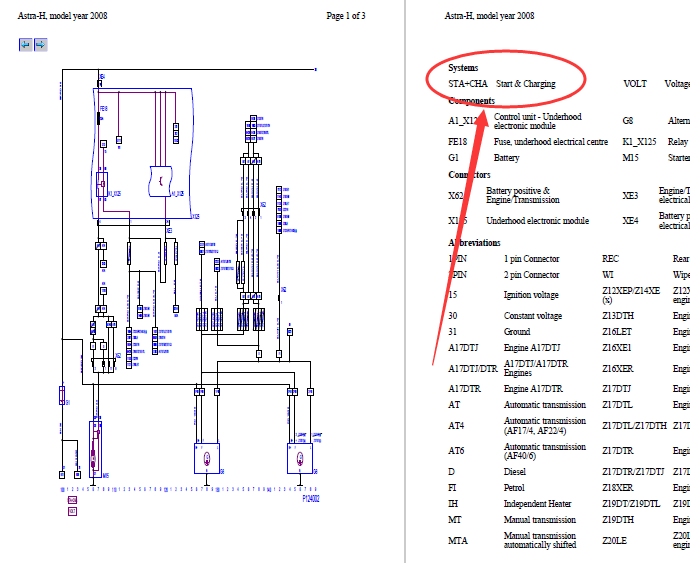Click 'Z17DTR/Z17DTJ' abbreviation

click(x=633, y=472)
